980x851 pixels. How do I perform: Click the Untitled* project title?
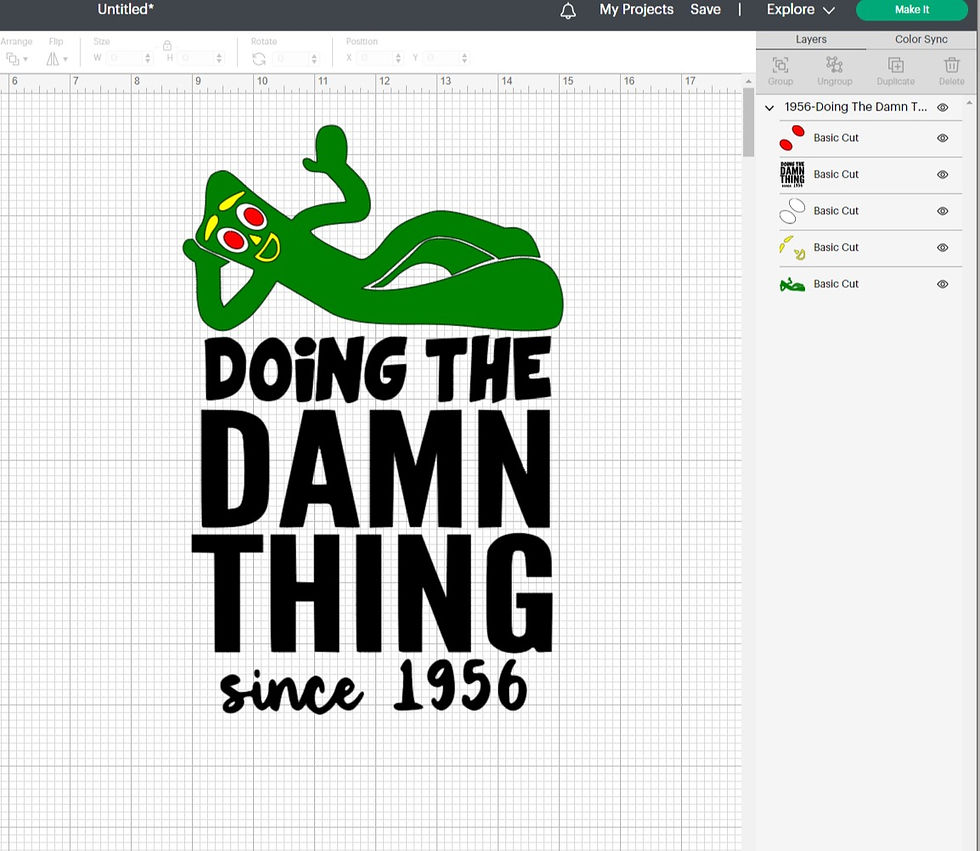[x=125, y=9]
